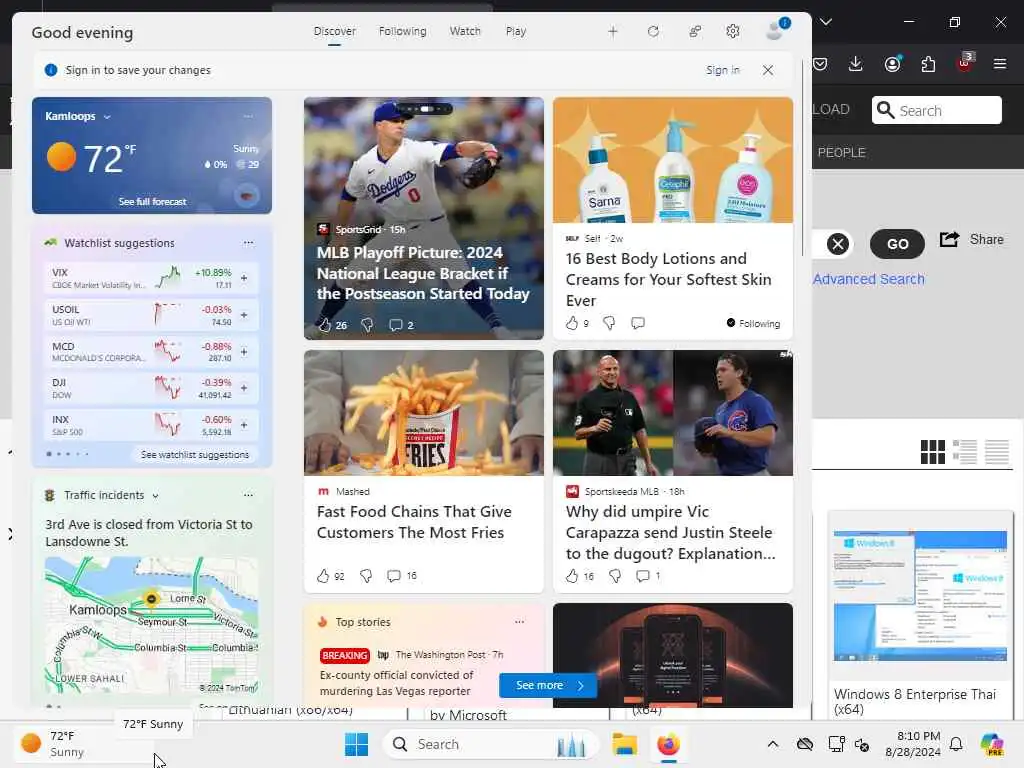Image resolution: width=1024 pixels, height=768 pixels.
Task: Open the feed personalization icon
Action: [x=695, y=31]
